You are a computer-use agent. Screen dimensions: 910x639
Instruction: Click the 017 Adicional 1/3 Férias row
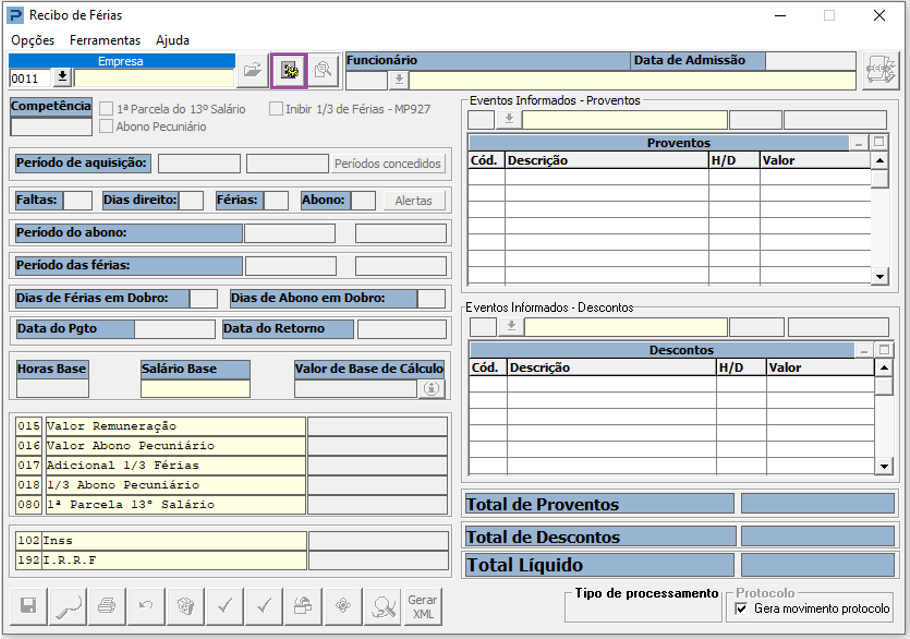pos(161,465)
